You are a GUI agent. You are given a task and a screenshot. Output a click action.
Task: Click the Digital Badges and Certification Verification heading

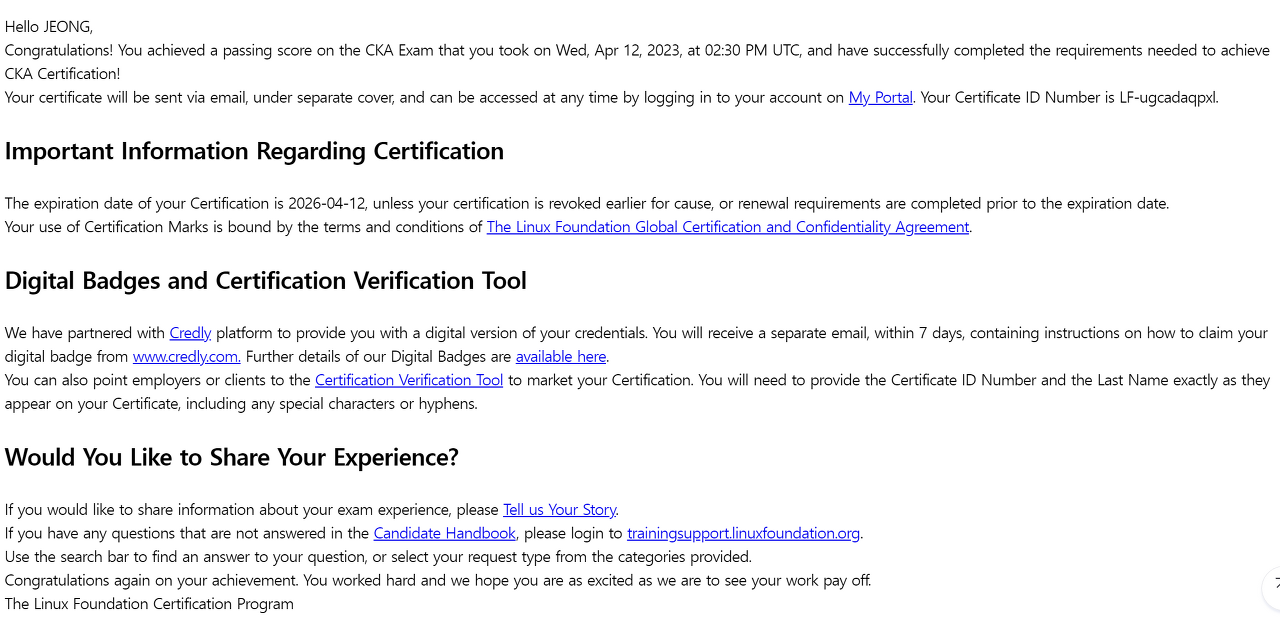(266, 280)
